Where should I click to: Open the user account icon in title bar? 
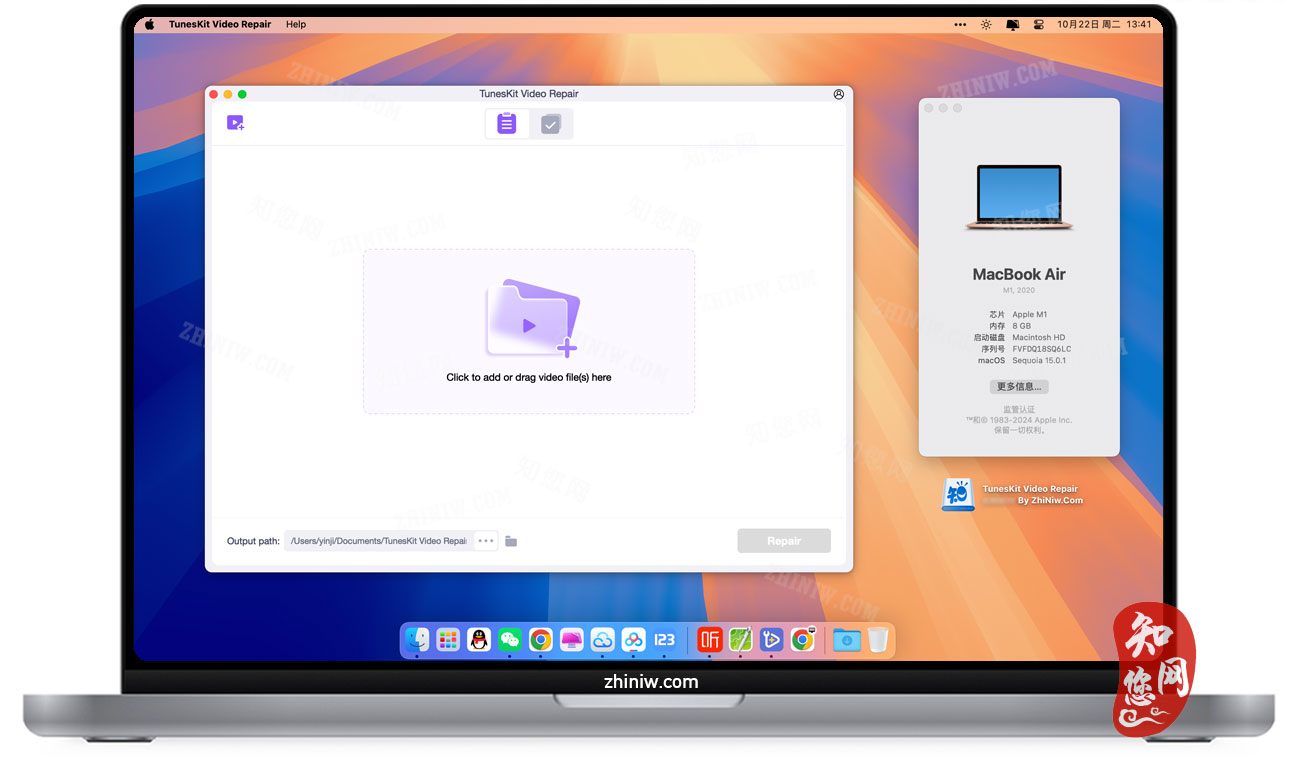point(839,94)
